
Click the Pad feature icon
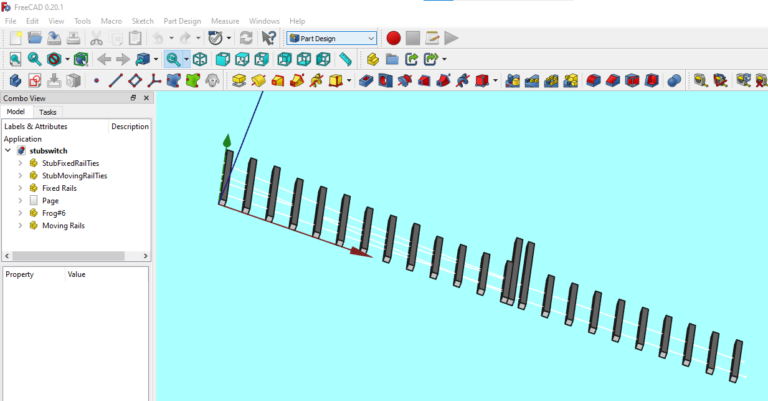coord(239,80)
